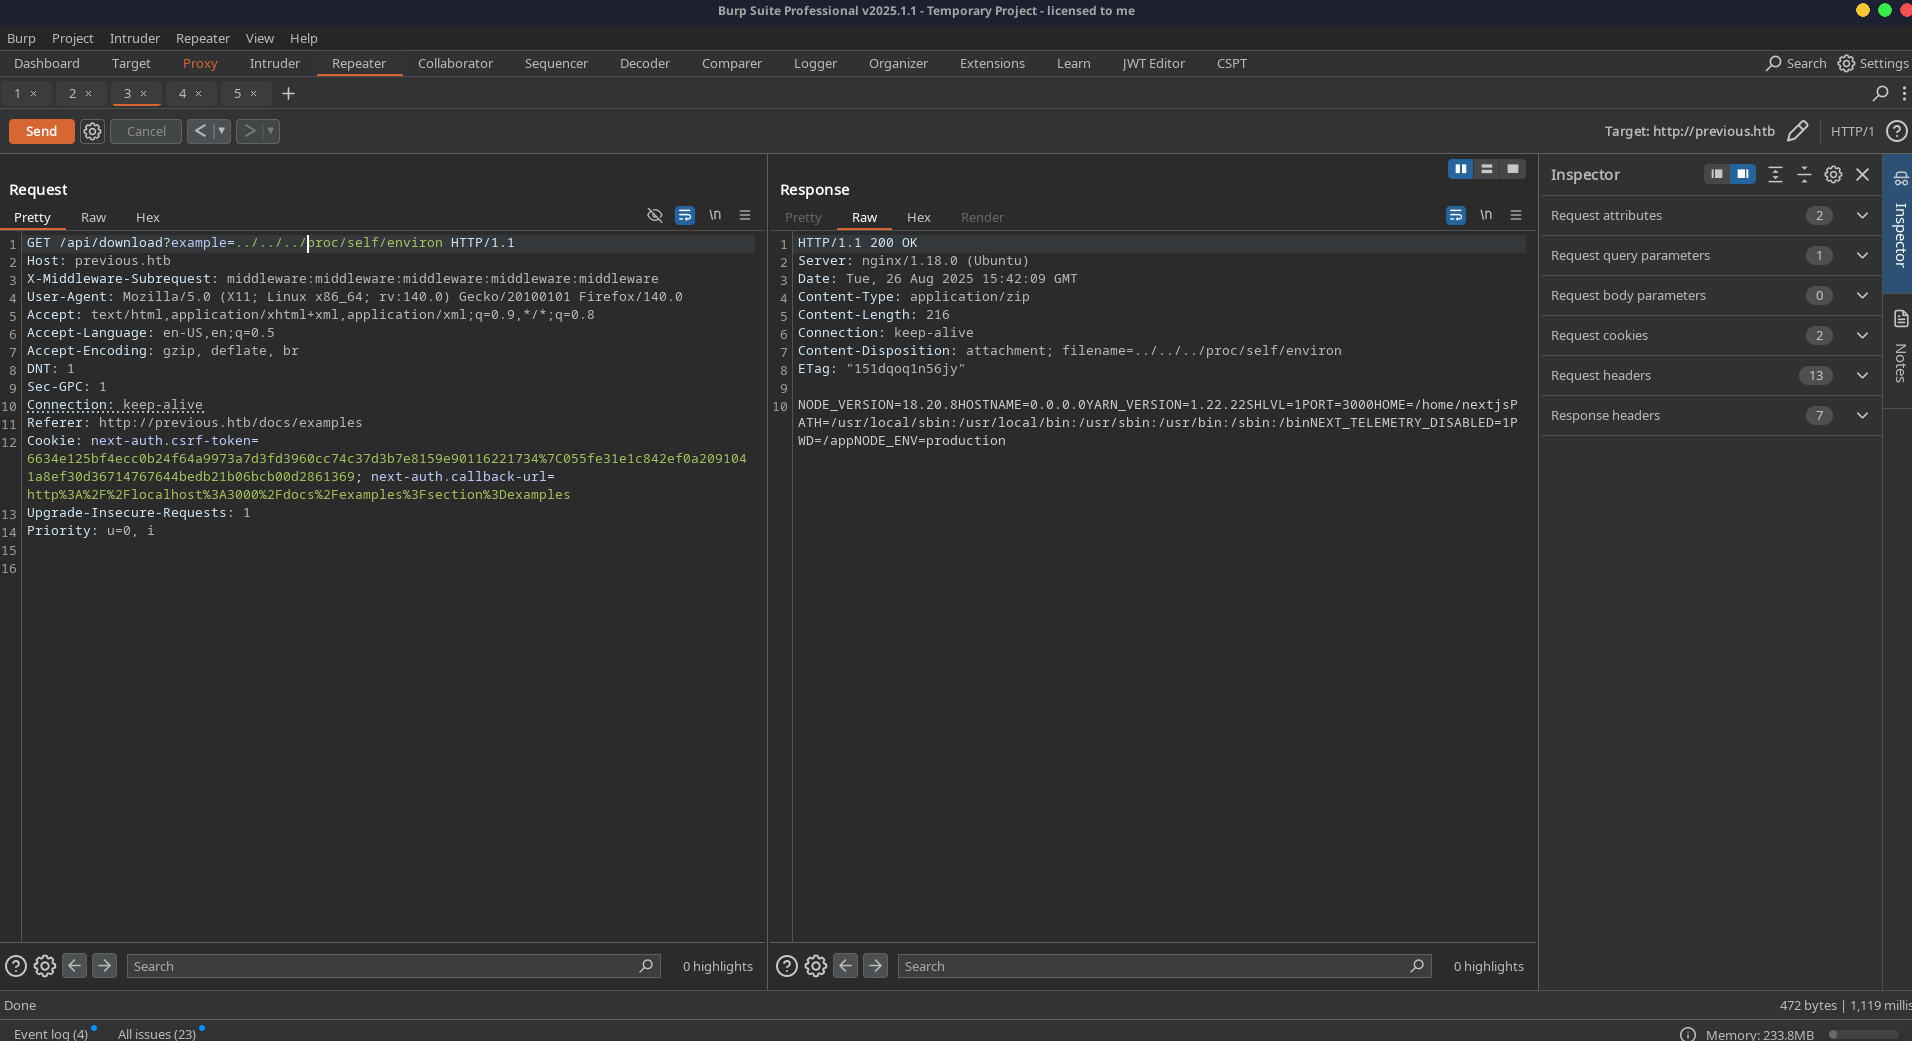1912x1041 pixels.
Task: Click the search magnifier in the repeater tab bar
Action: [x=1880, y=93]
